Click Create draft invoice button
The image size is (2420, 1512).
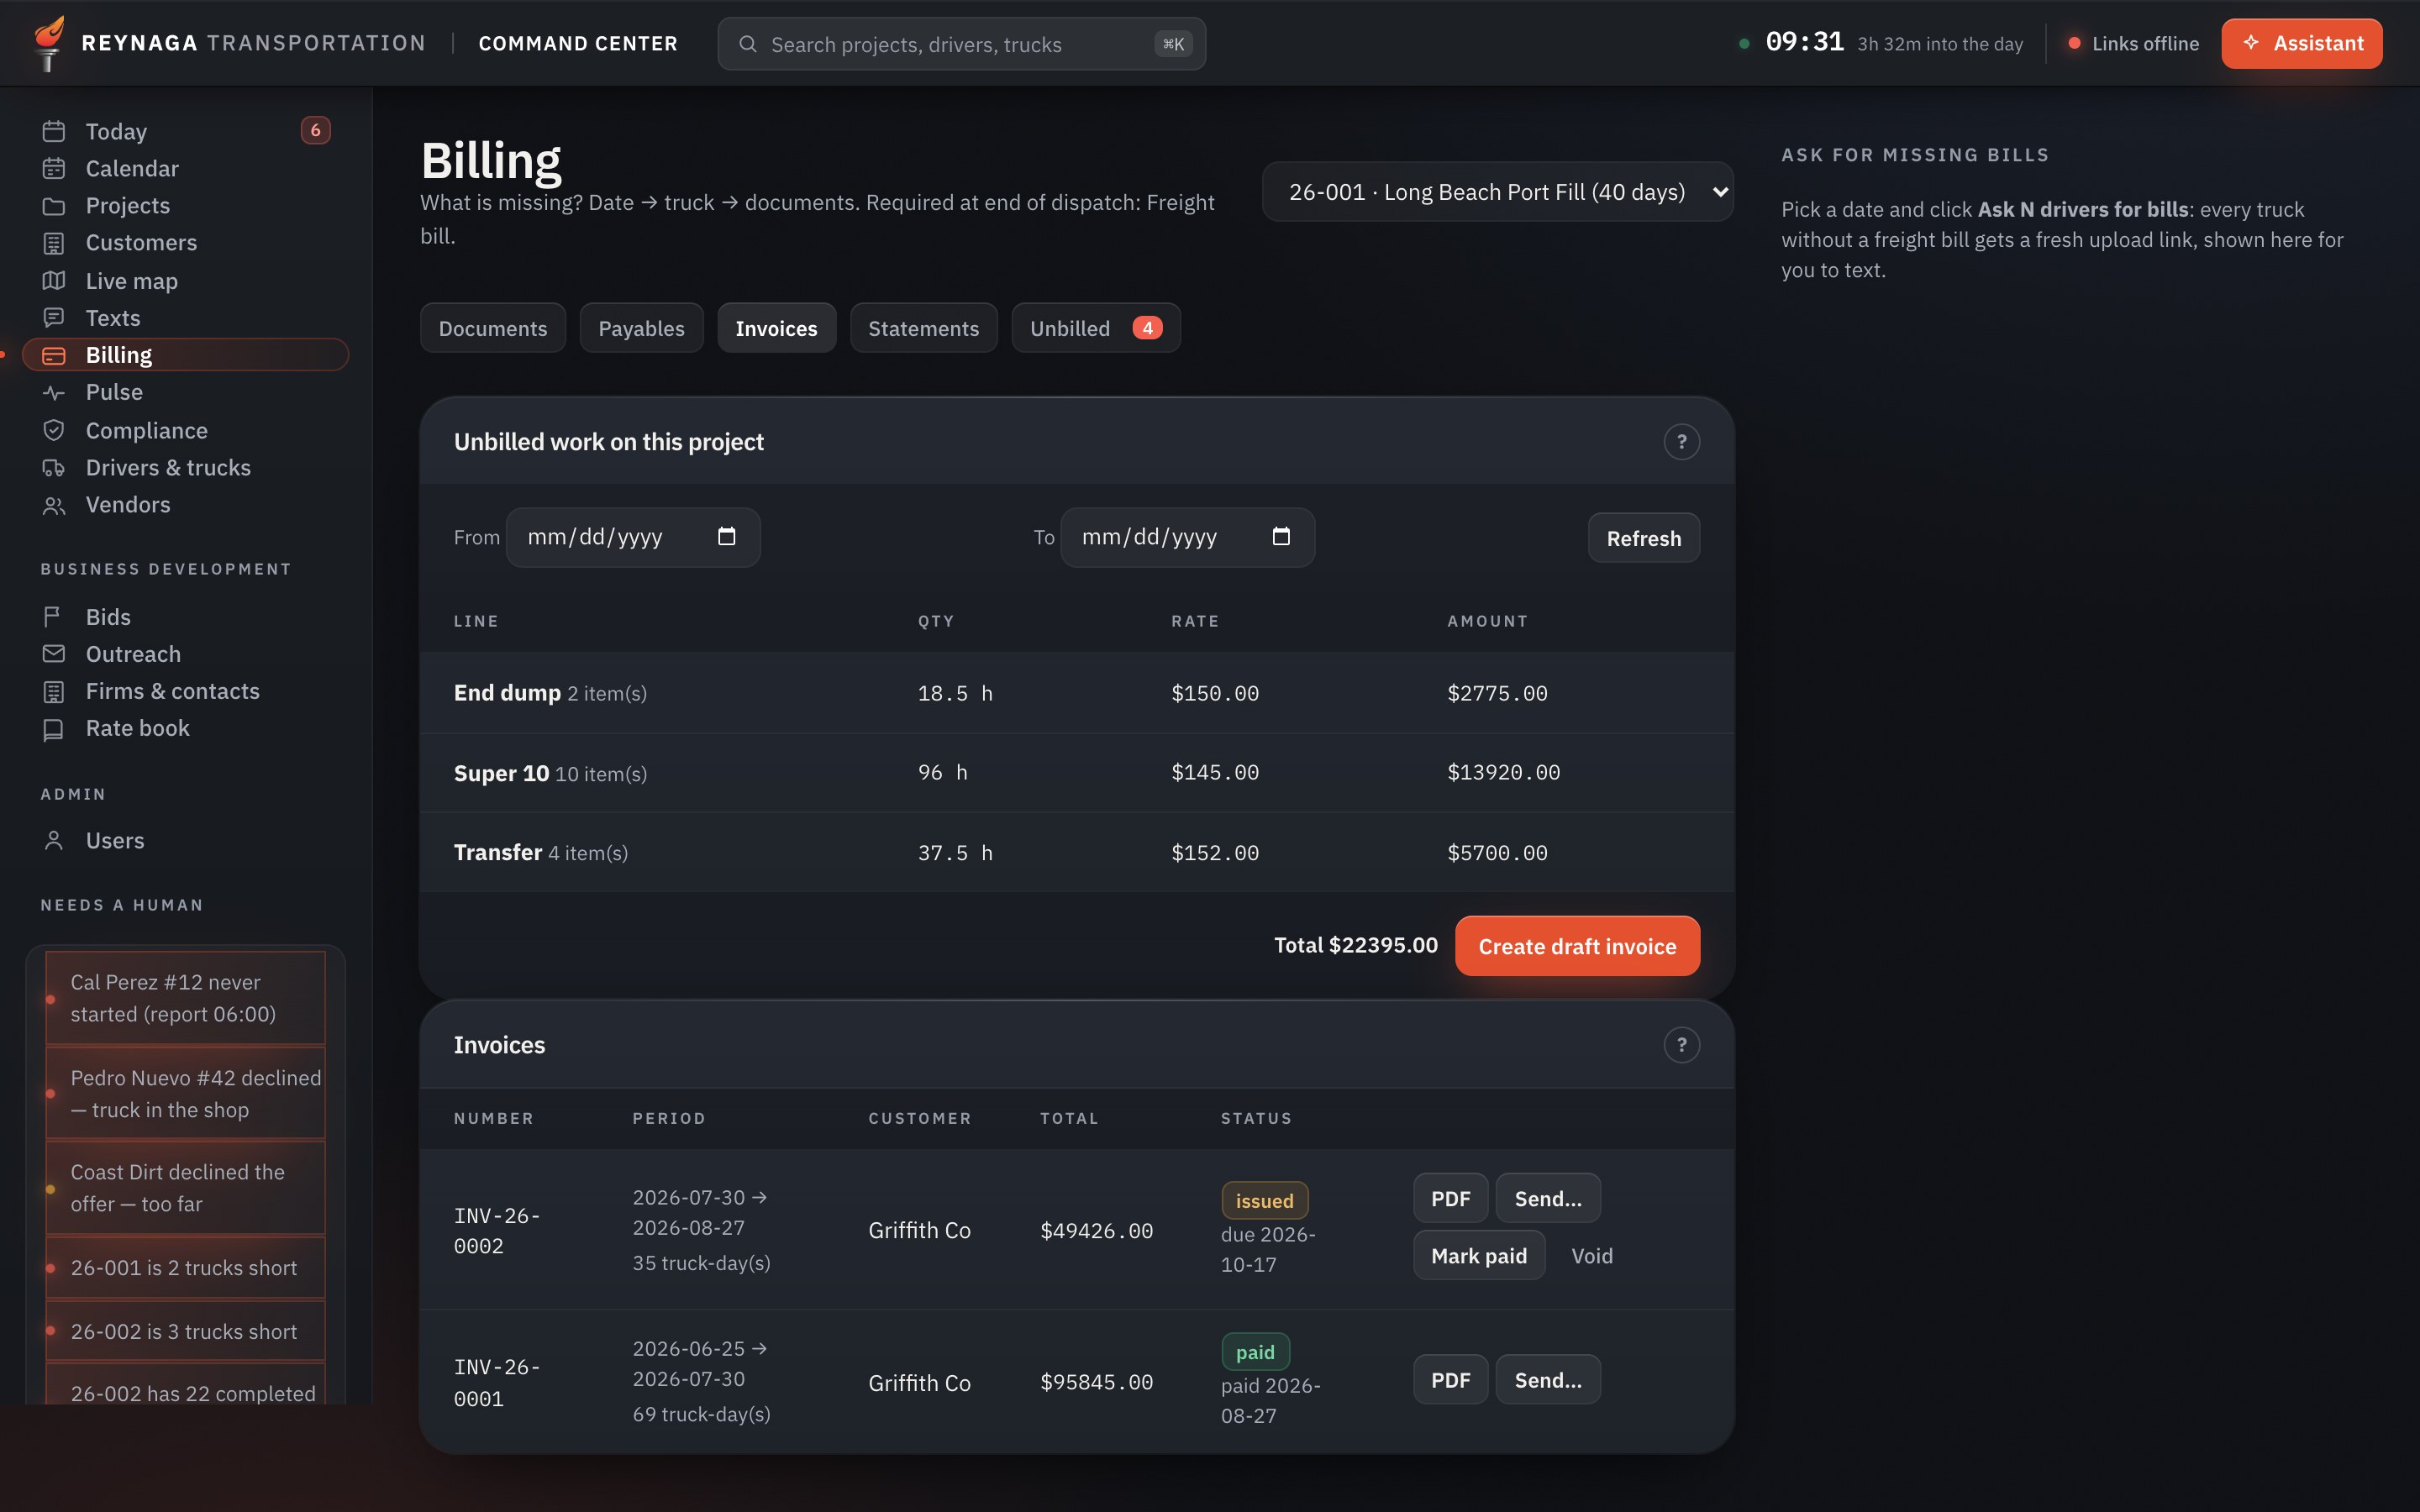[1577, 946]
